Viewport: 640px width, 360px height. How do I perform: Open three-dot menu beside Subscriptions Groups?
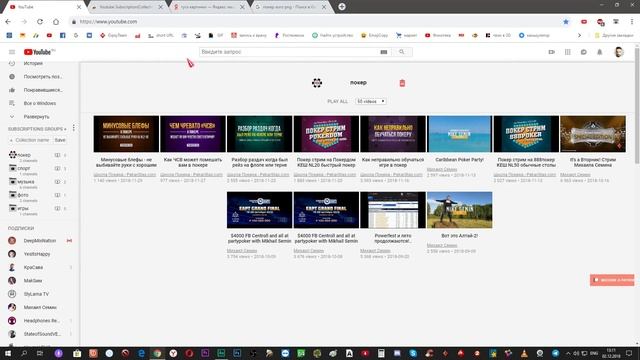(x=73, y=129)
